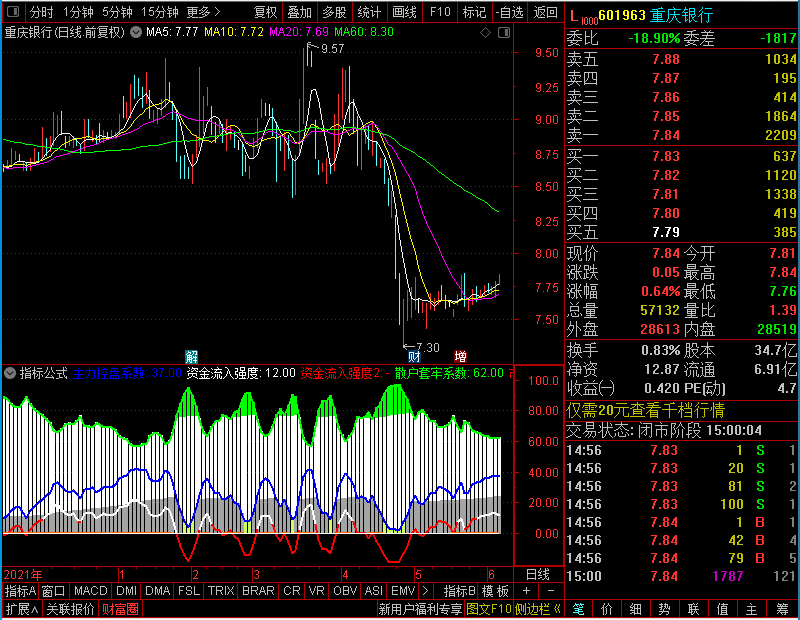Viewport: 800px width, 620px height.
Task: Switch indicator to CR
Action: coord(292,591)
